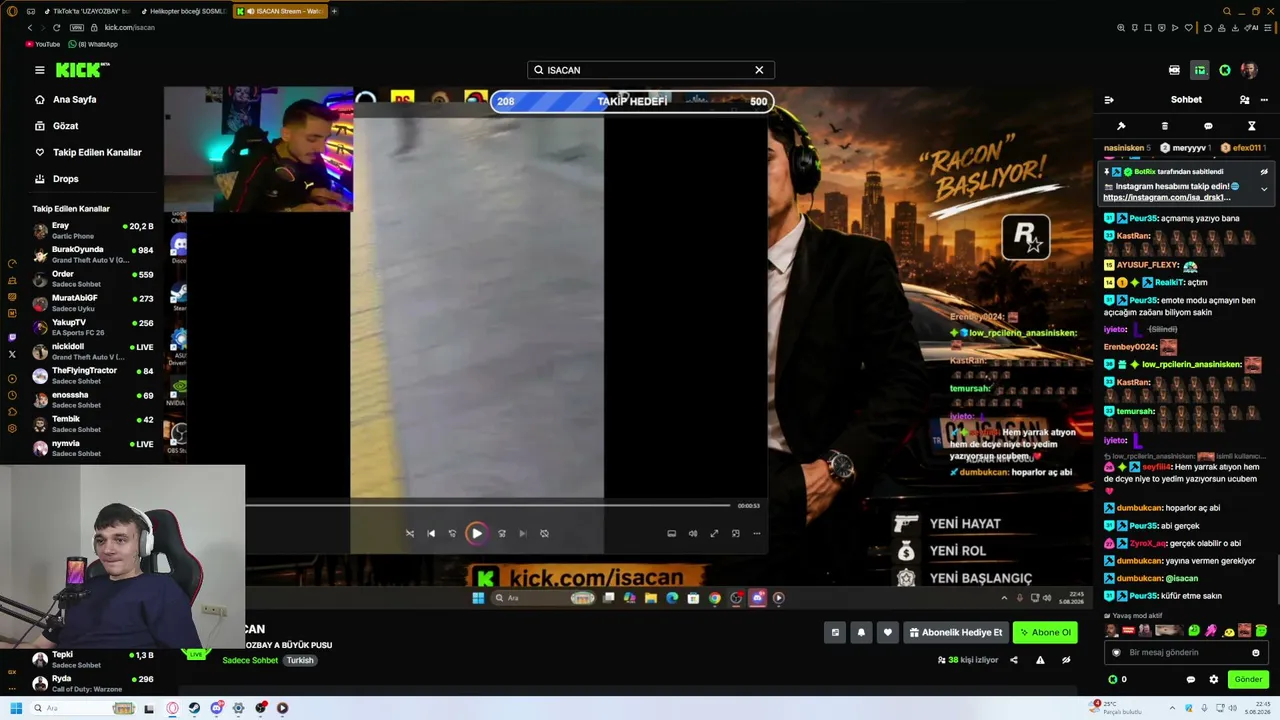
Task: Go to Kick home via the logo
Action: click(82, 70)
